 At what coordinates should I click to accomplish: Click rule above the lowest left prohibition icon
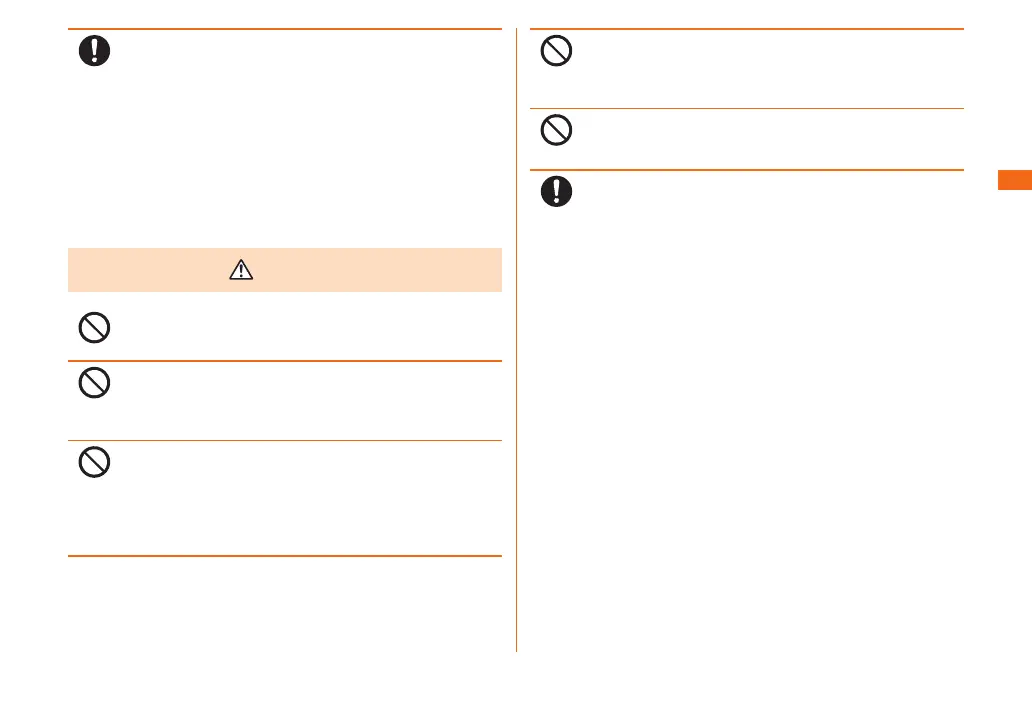pyautogui.click(x=284, y=441)
